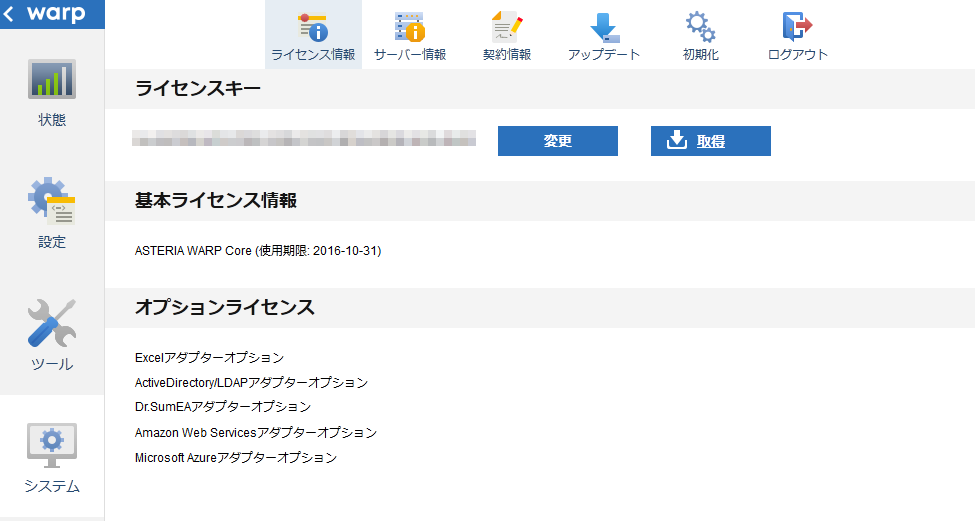Viewport: 975px width, 521px height.
Task: Click the 基本ライセンス情報 heading
Action: [x=216, y=200]
